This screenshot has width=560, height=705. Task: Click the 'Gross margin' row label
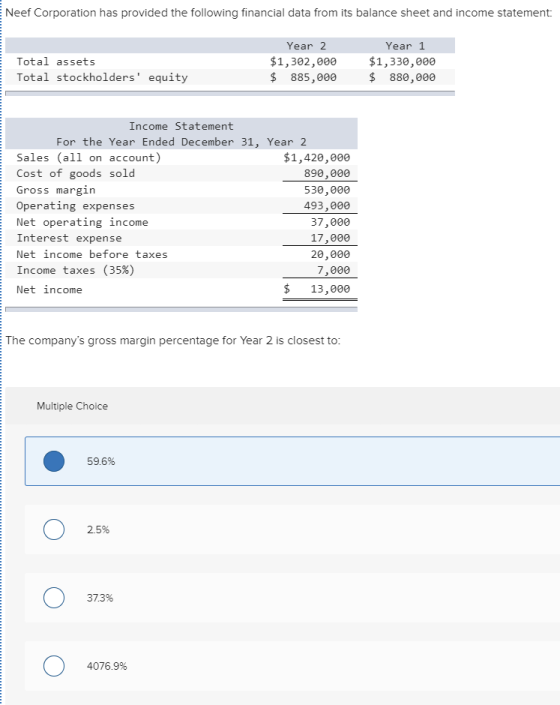[56, 190]
